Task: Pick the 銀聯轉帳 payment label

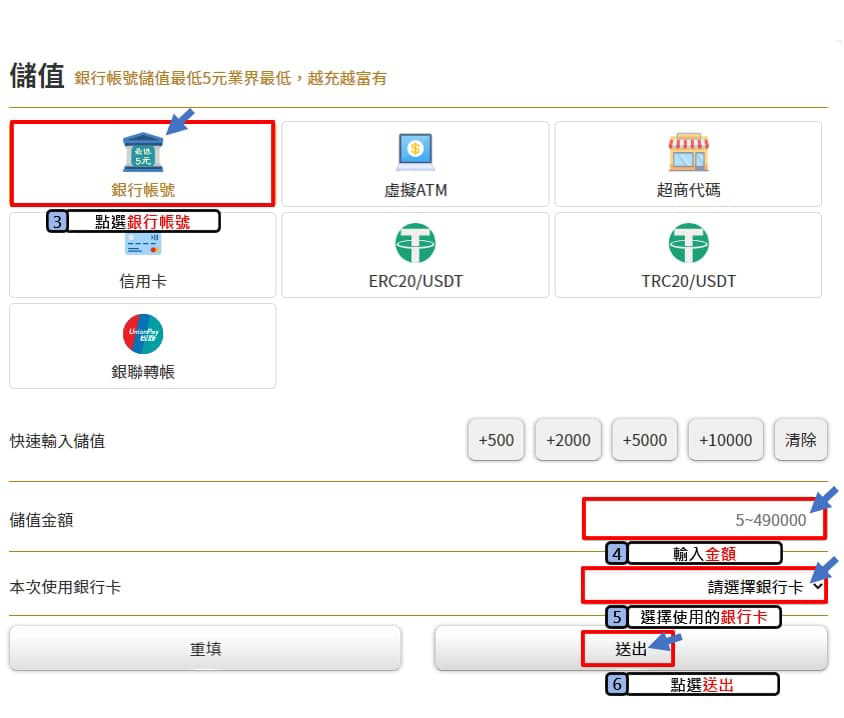Action: pos(142,371)
